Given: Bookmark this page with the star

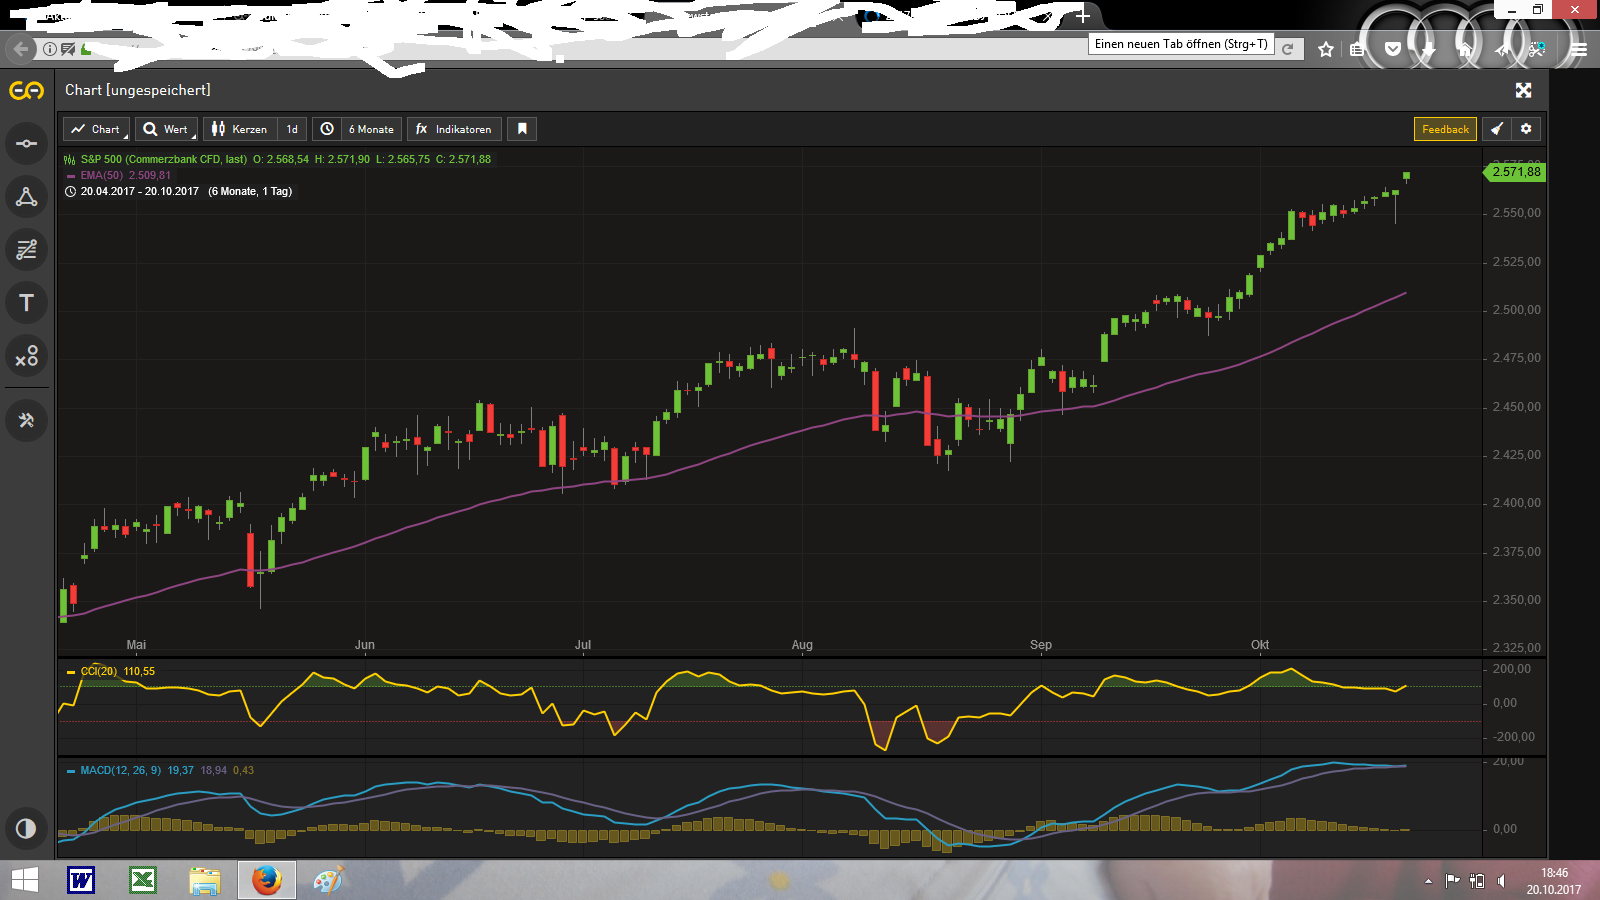Looking at the screenshot, I should pyautogui.click(x=1326, y=49).
